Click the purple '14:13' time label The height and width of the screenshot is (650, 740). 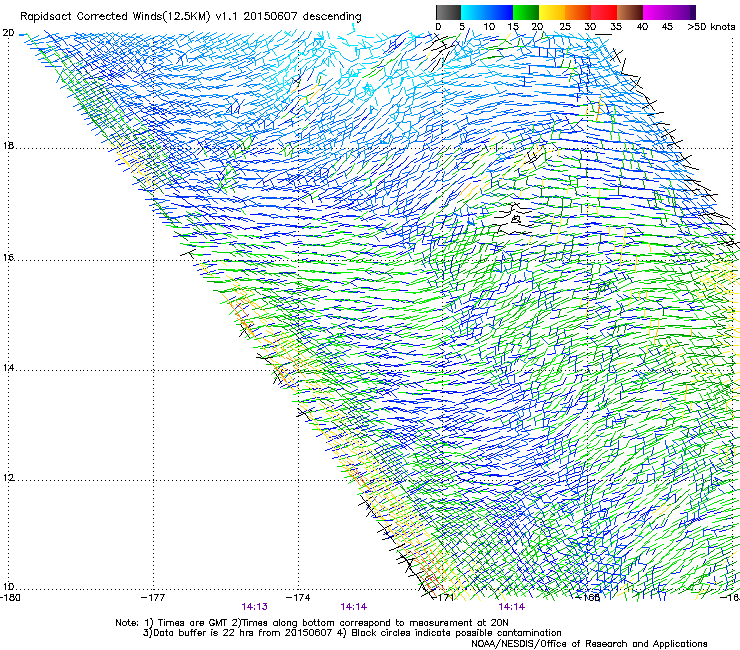(254, 607)
